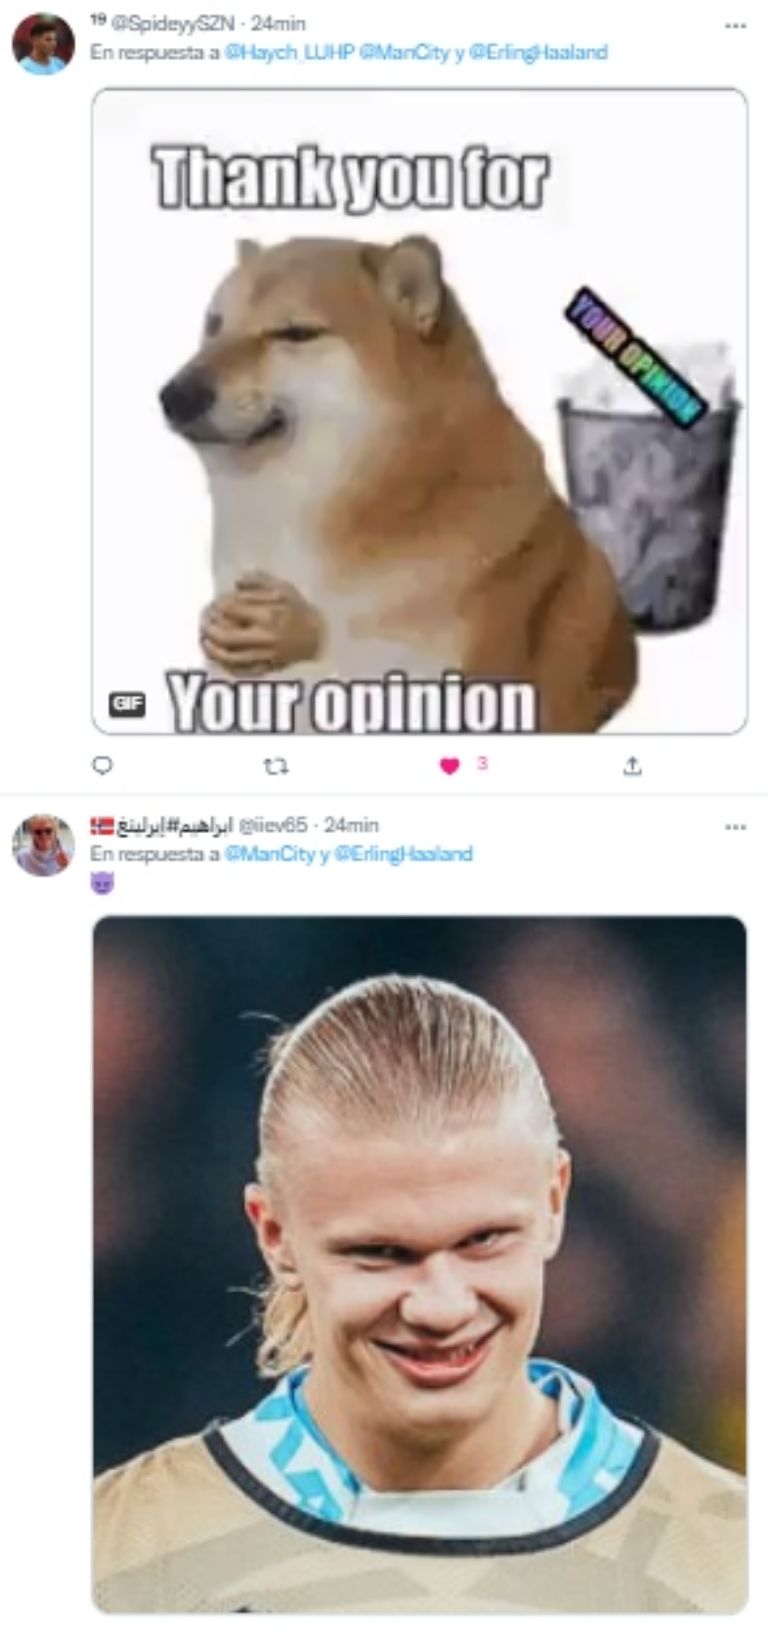Open more options on SpideyySZN tweet
The image size is (768, 1632).
pyautogui.click(x=735, y=25)
